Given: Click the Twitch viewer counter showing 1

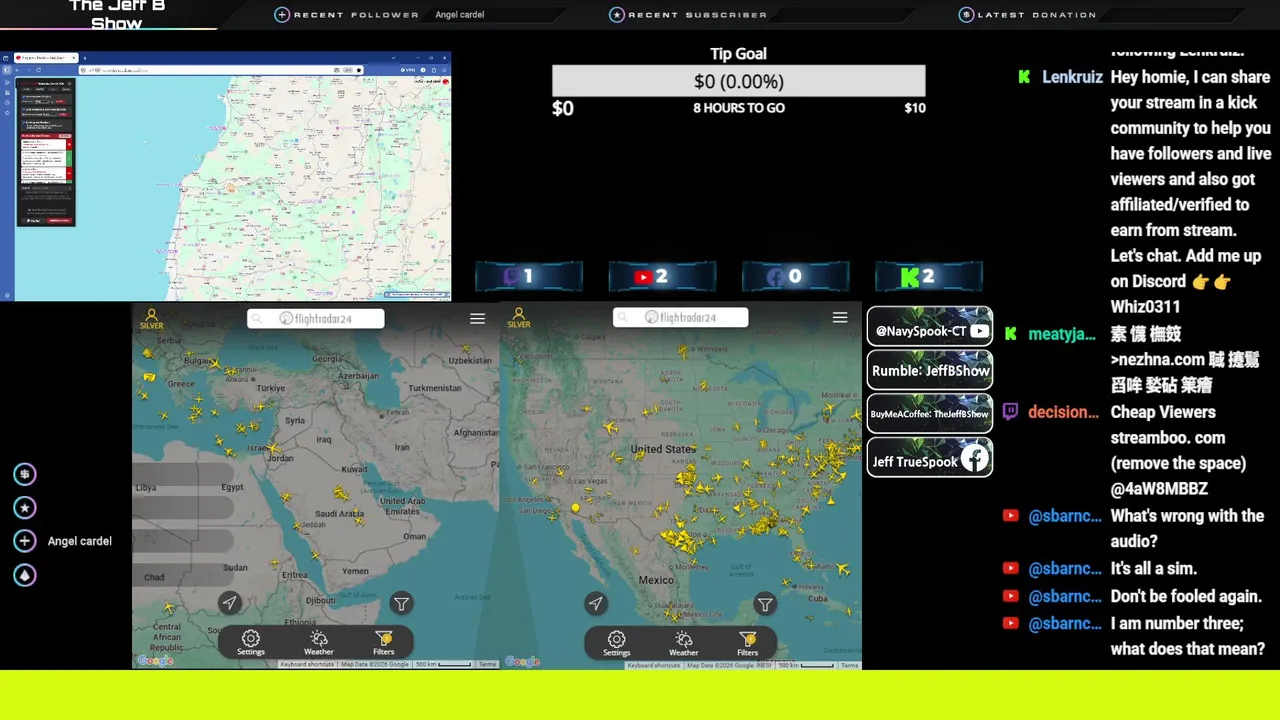Looking at the screenshot, I should 529,277.
